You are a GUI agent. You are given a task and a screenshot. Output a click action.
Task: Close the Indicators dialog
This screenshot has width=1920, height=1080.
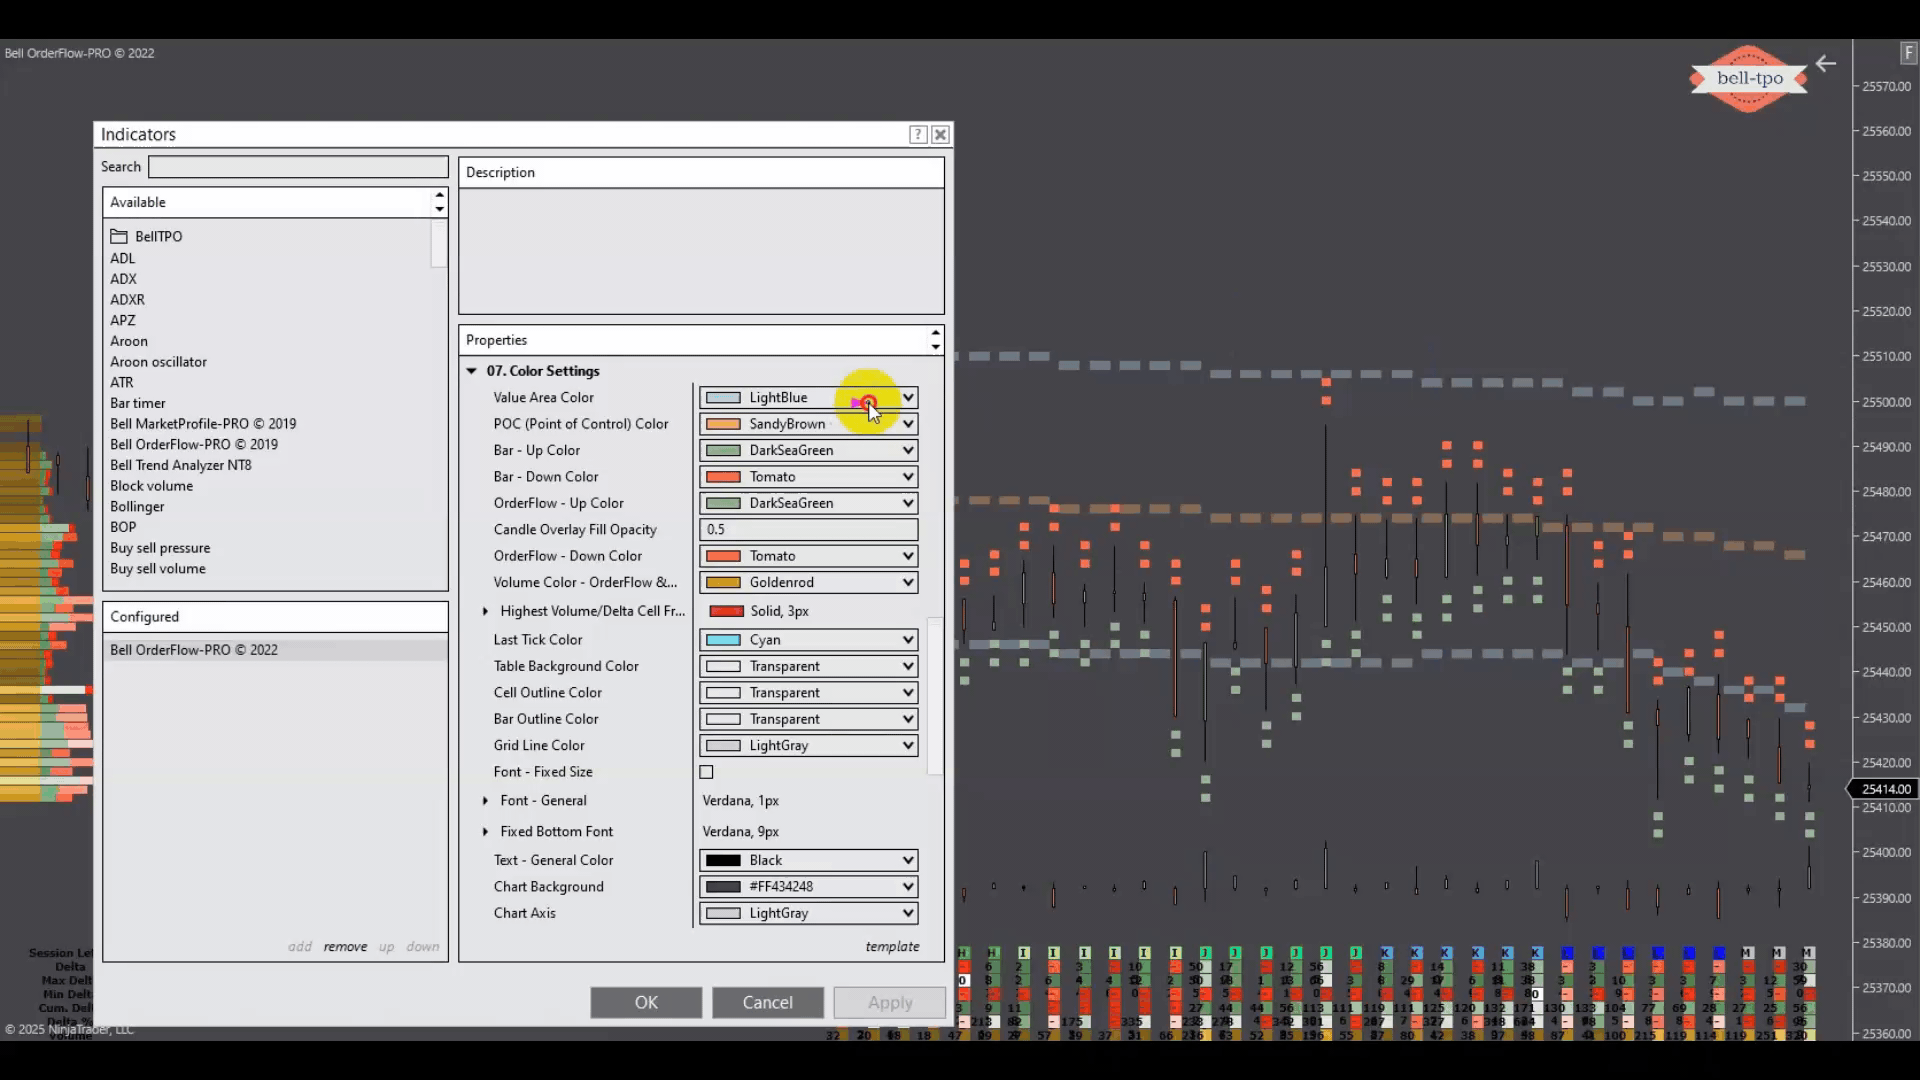coord(940,135)
